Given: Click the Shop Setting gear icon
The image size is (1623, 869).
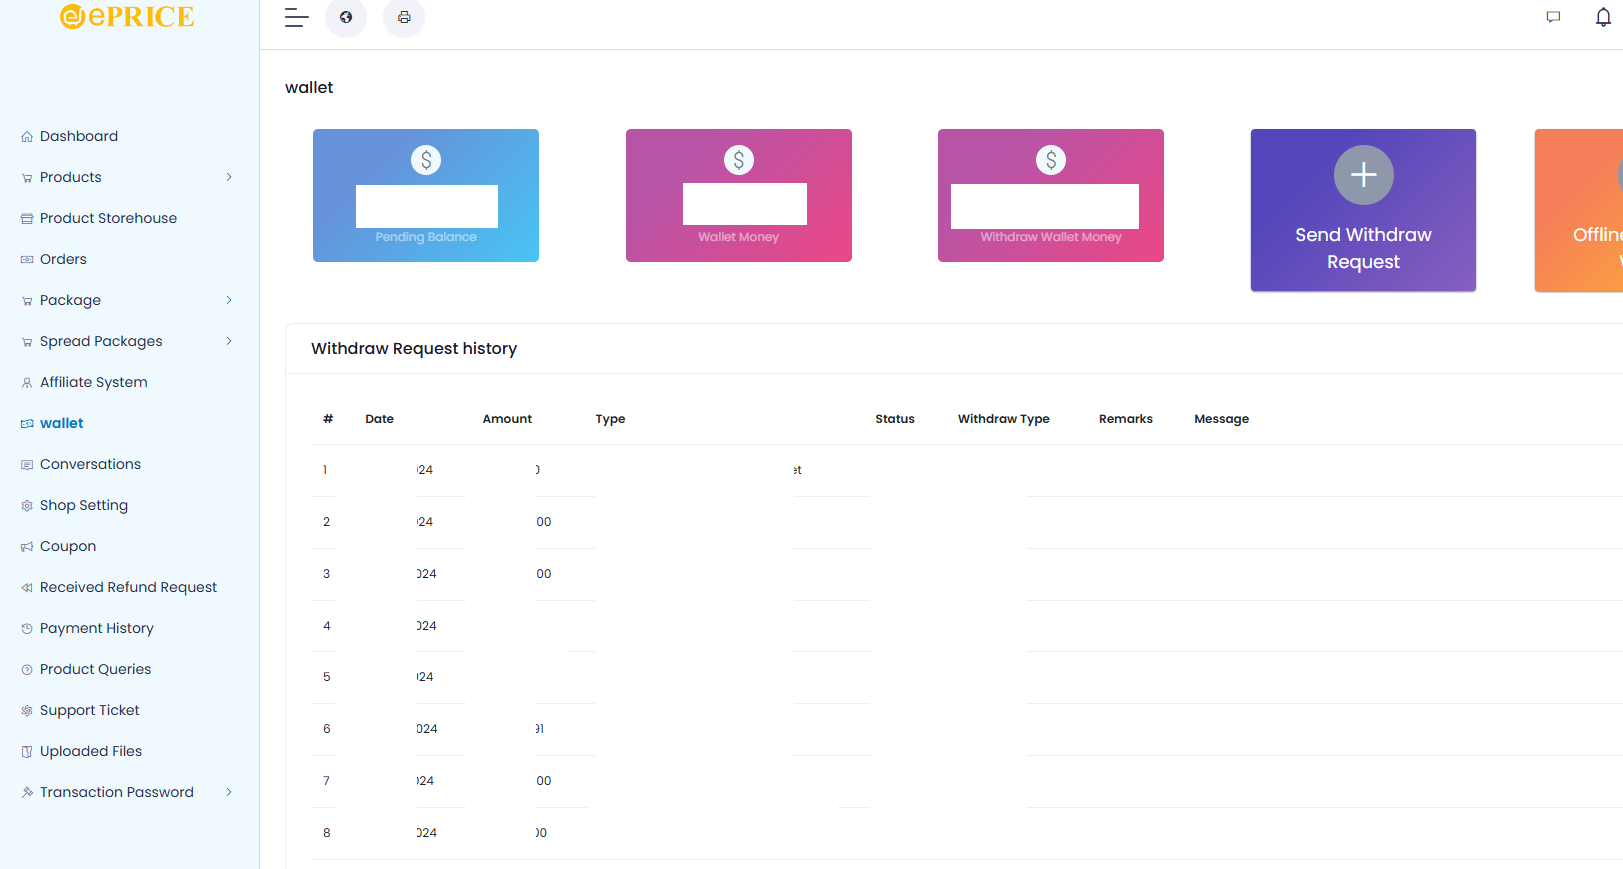Looking at the screenshot, I should click(x=27, y=506).
